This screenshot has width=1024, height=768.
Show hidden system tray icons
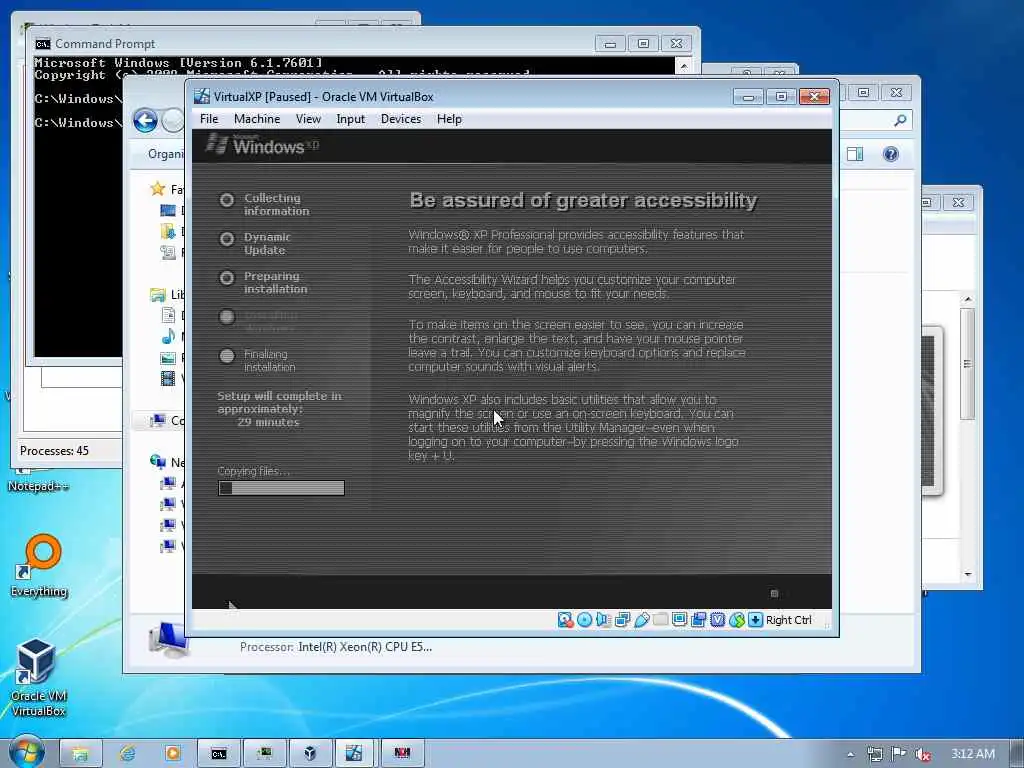pyautogui.click(x=850, y=754)
